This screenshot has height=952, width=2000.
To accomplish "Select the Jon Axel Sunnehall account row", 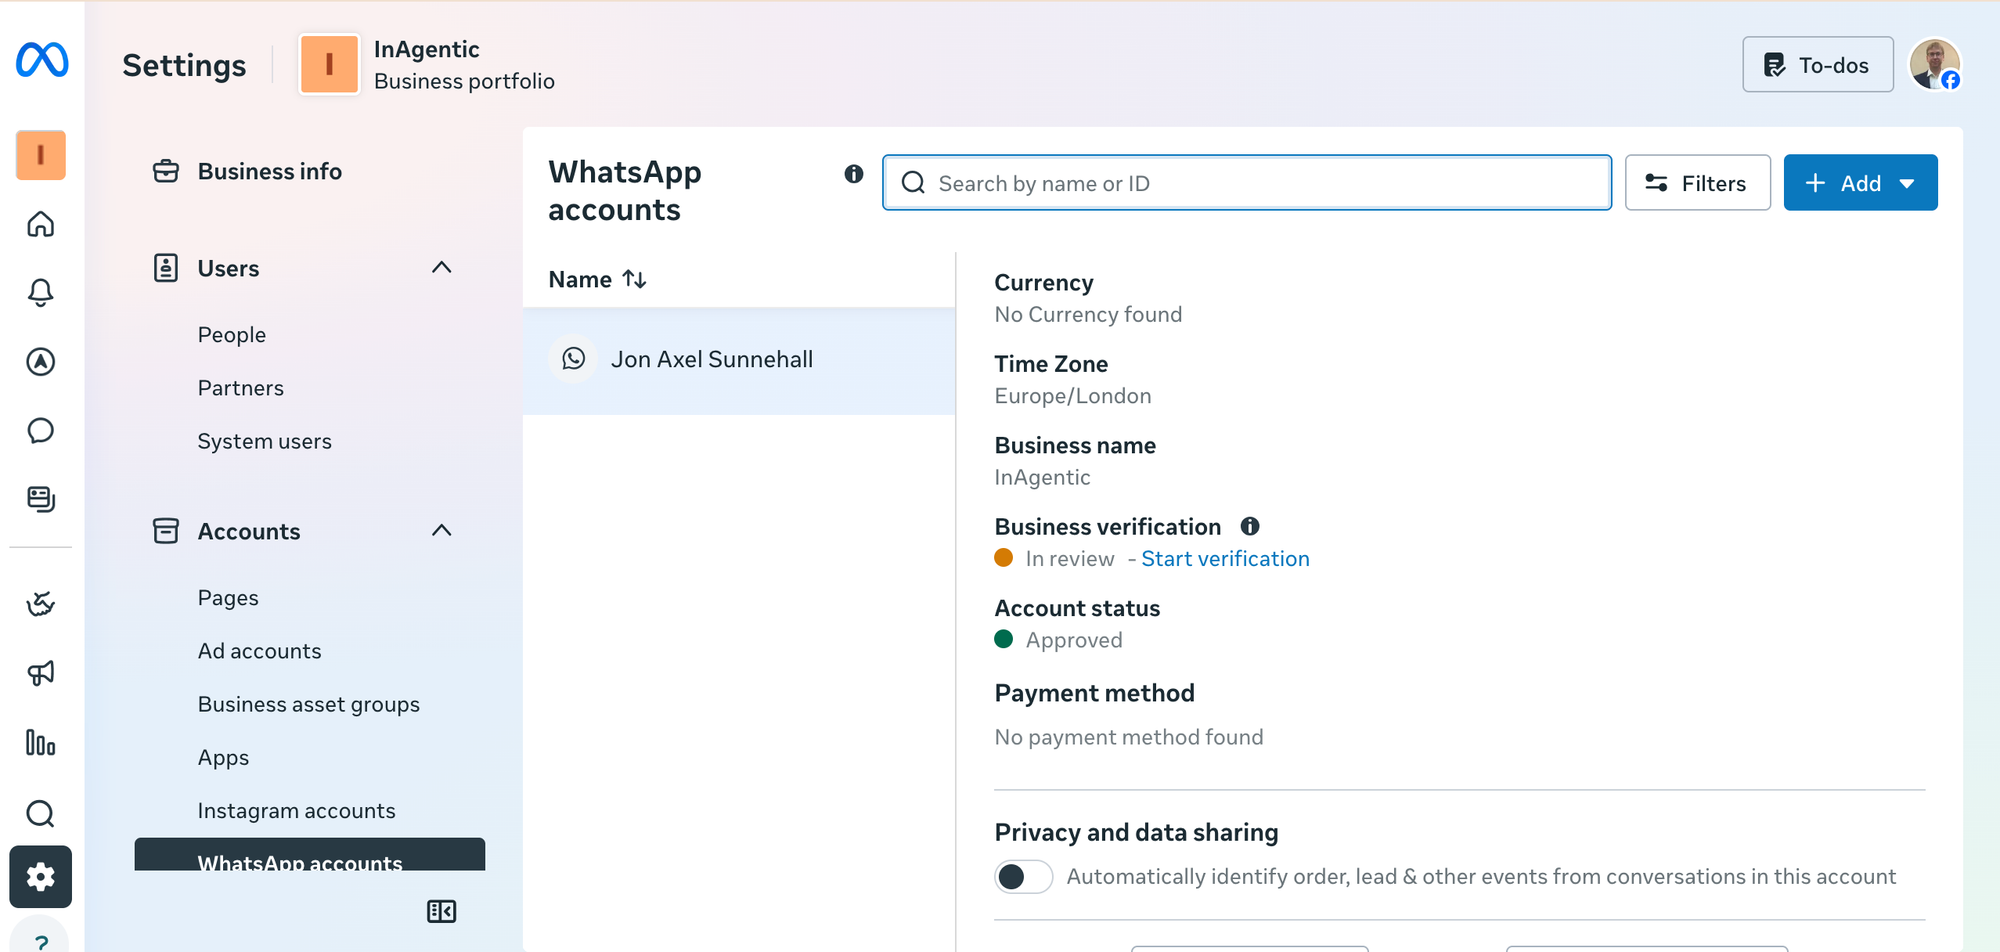I will (x=739, y=360).
